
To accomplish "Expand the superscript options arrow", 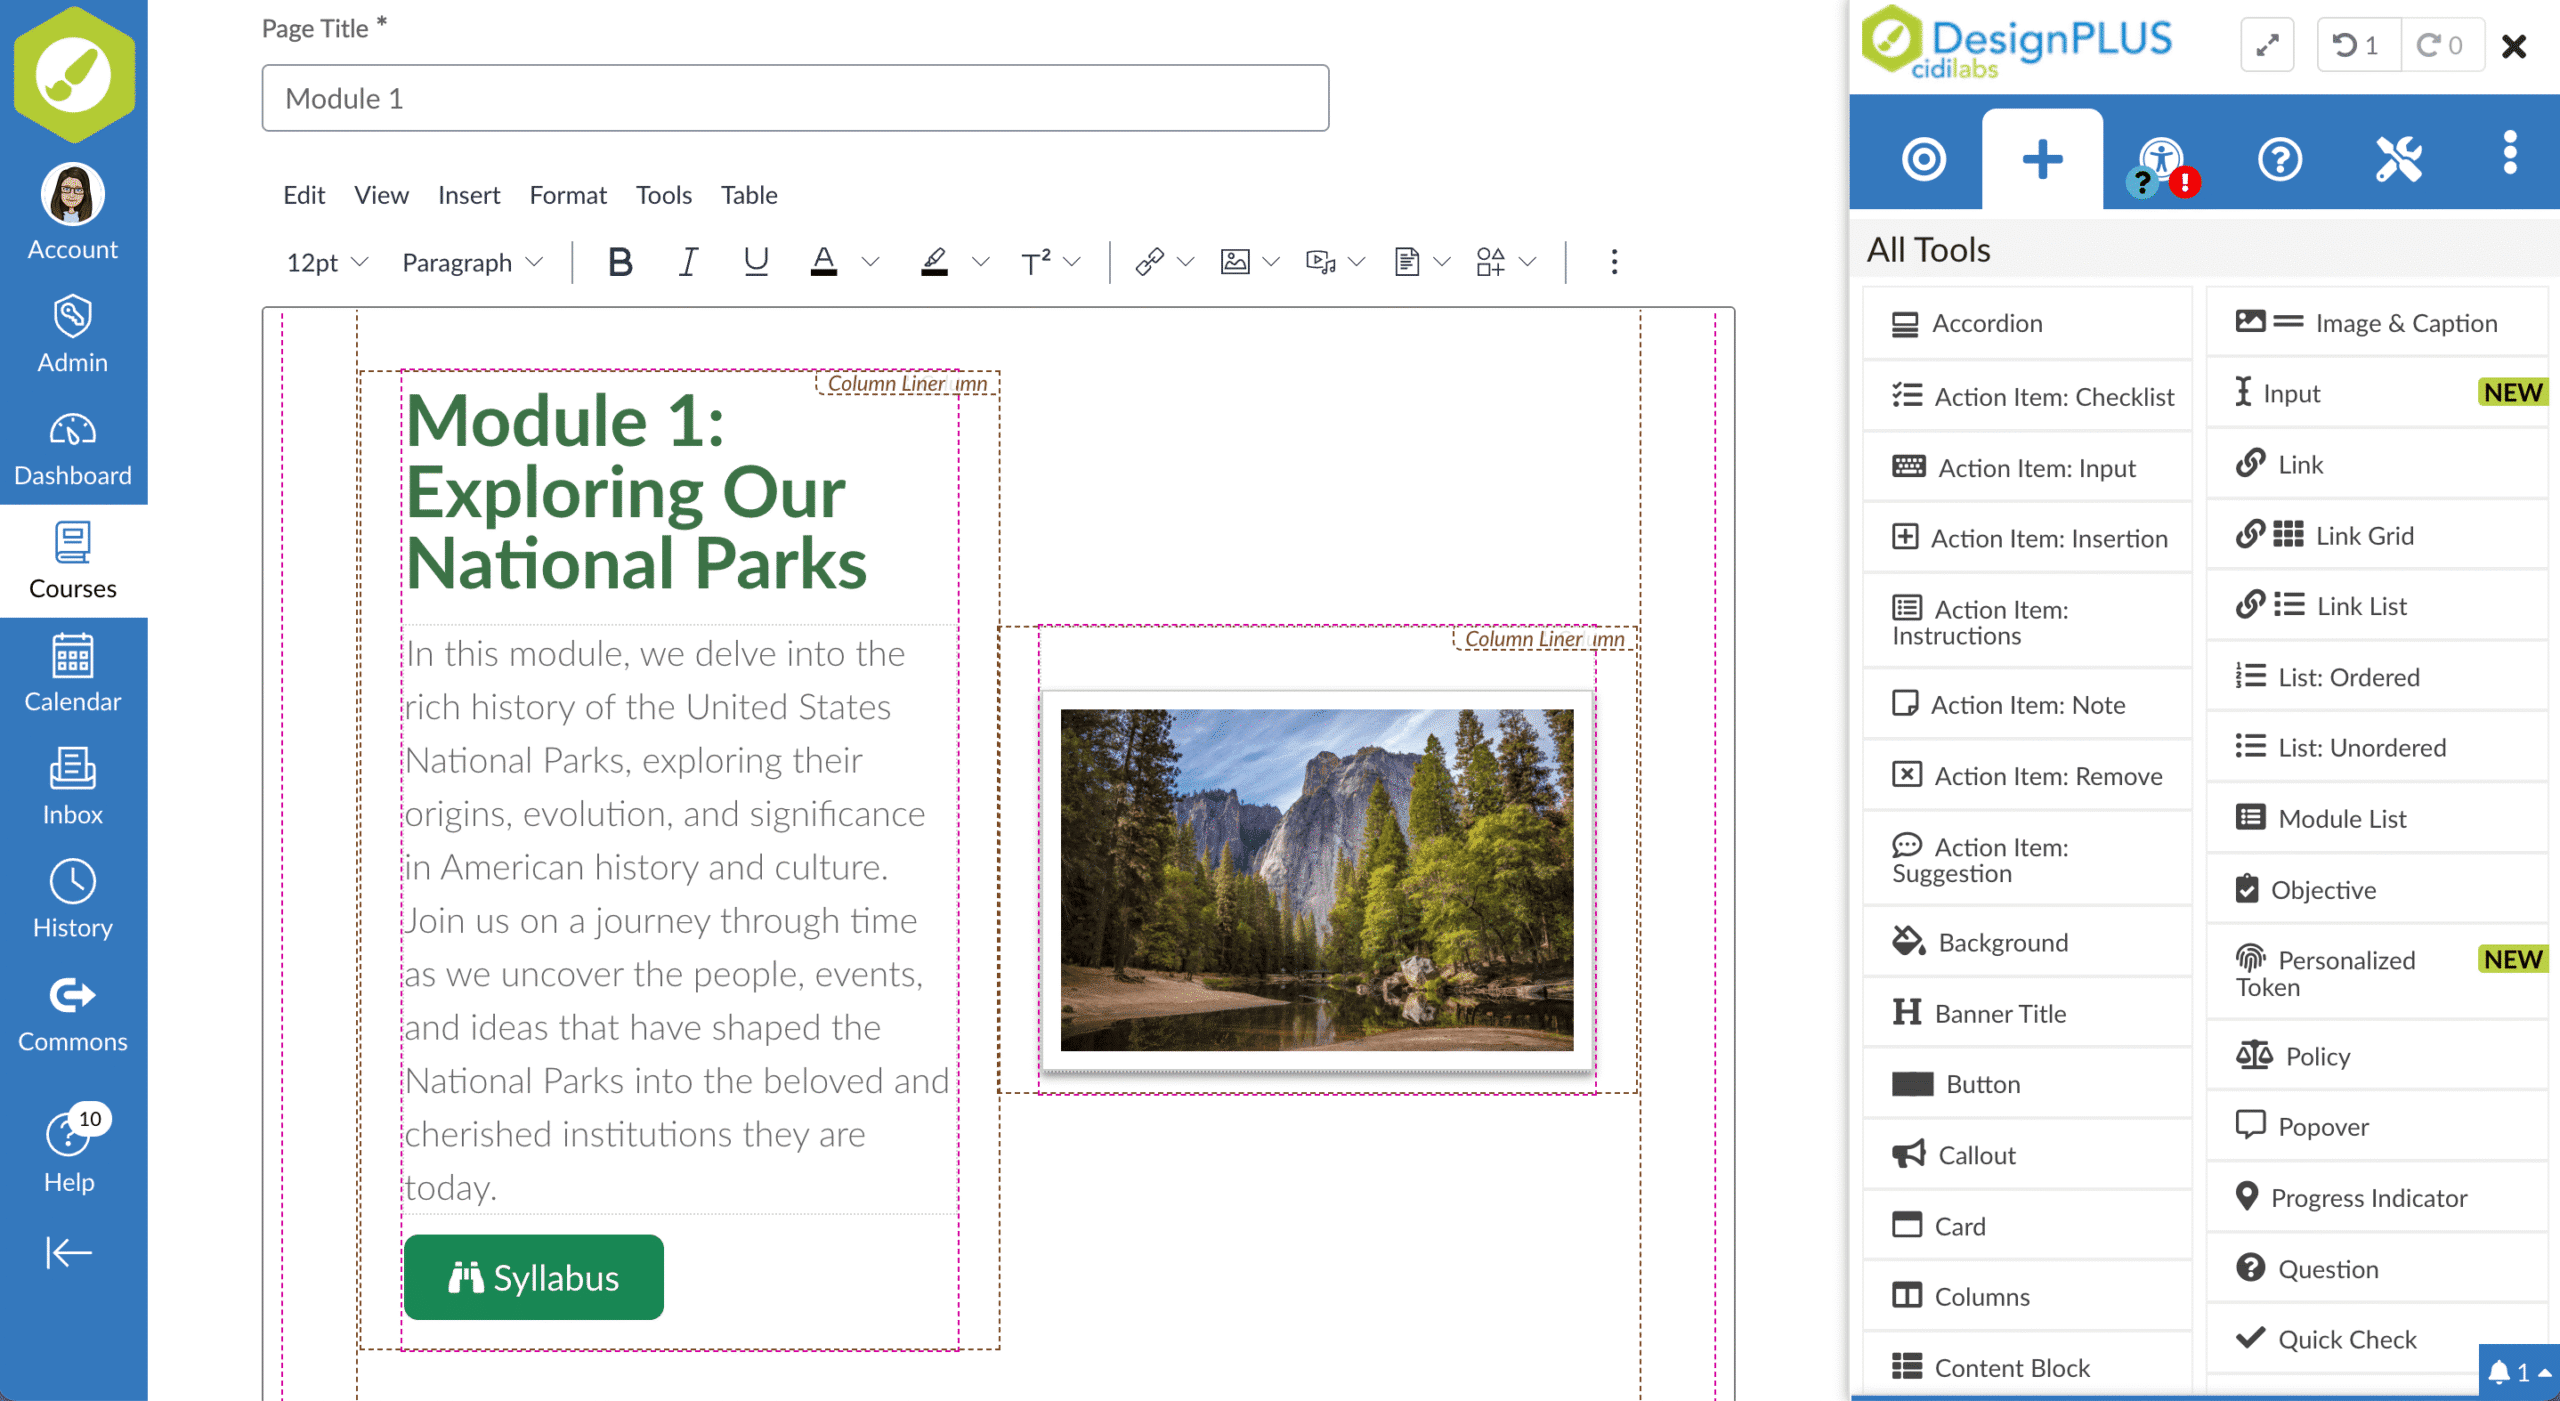I will tap(1073, 262).
